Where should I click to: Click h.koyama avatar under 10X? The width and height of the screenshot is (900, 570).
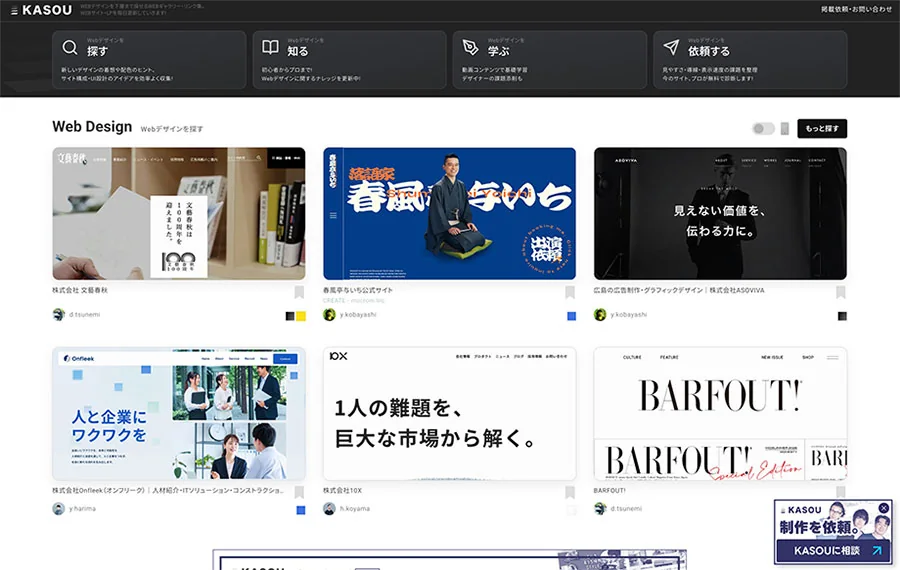click(329, 509)
